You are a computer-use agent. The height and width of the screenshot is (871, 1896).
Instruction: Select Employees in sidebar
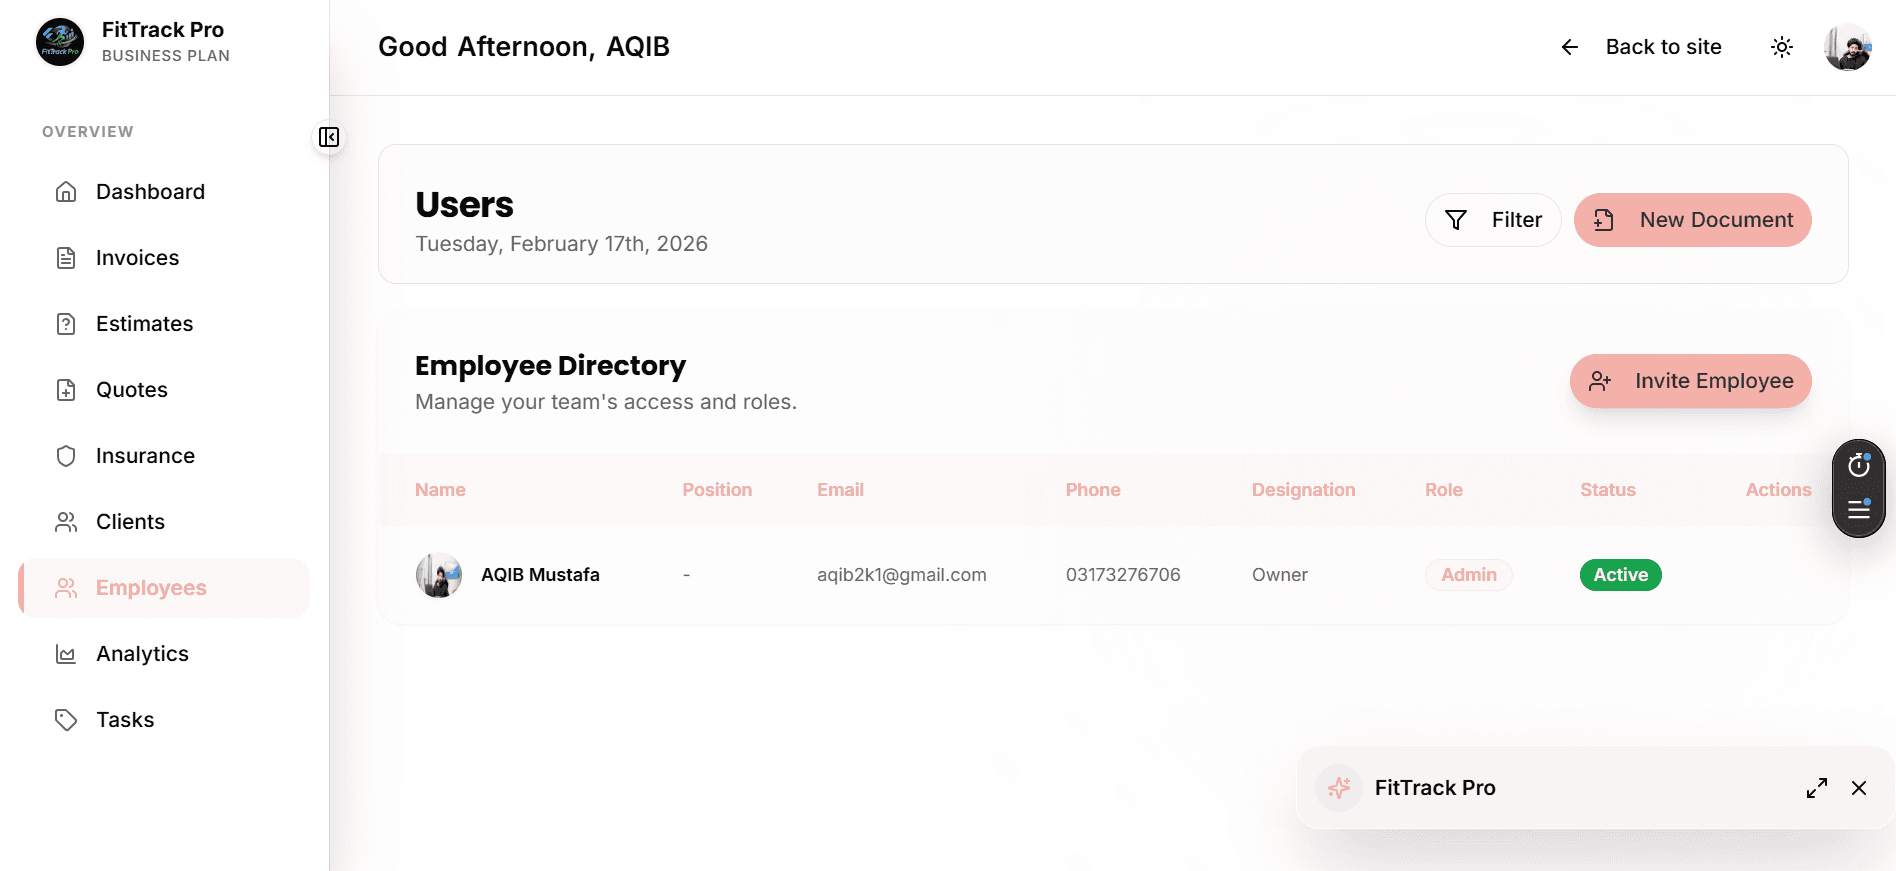pos(164,588)
